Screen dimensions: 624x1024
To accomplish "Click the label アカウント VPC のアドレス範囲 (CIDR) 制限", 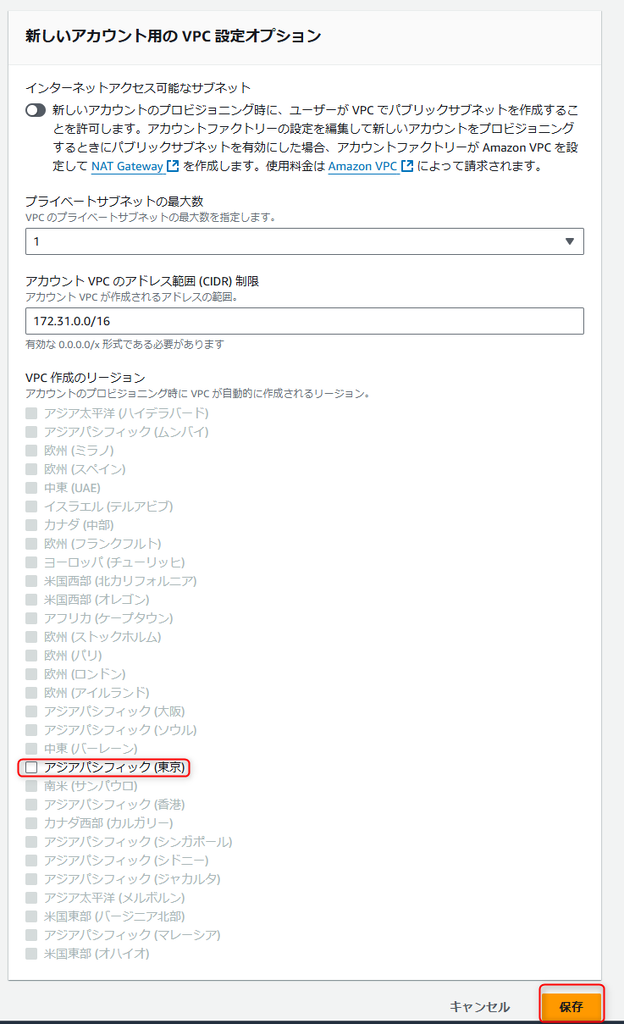I will click(x=142, y=281).
